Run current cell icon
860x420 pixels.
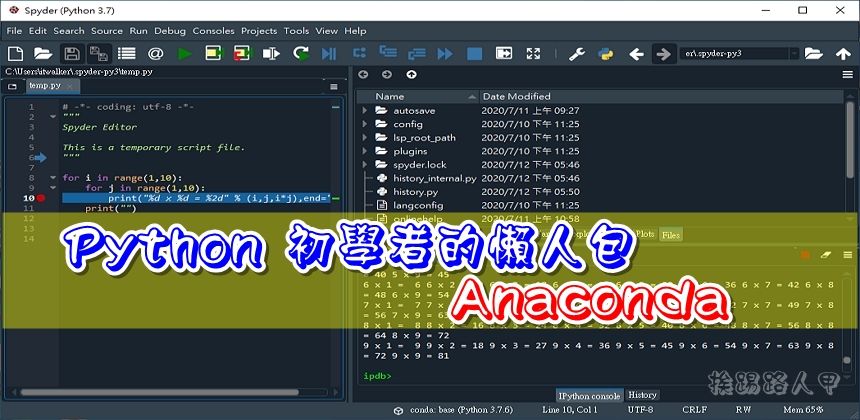point(214,53)
